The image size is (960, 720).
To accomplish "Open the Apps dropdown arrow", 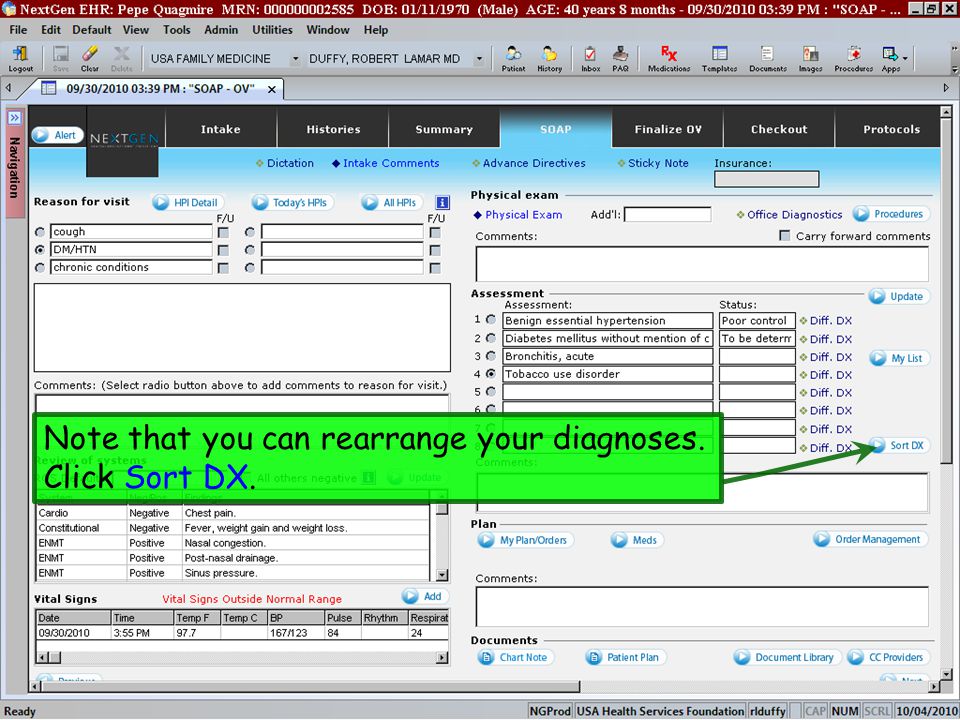I will [x=905, y=59].
